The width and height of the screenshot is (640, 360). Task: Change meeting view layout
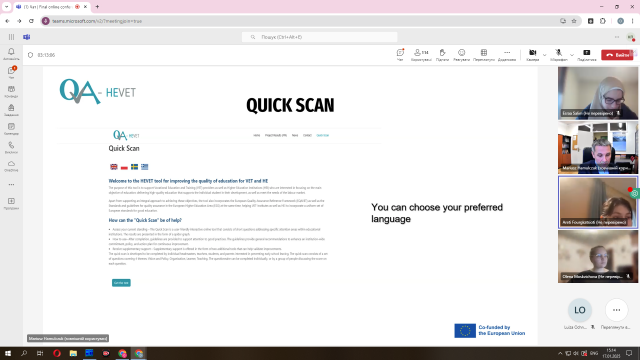tap(484, 55)
